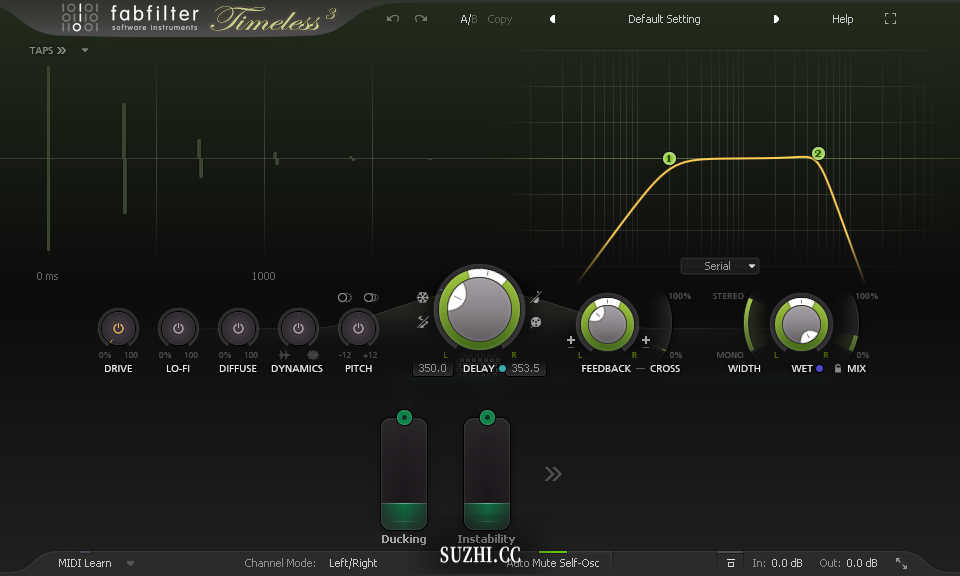
Task: Go to the previous preset arrow
Action: coord(553,19)
